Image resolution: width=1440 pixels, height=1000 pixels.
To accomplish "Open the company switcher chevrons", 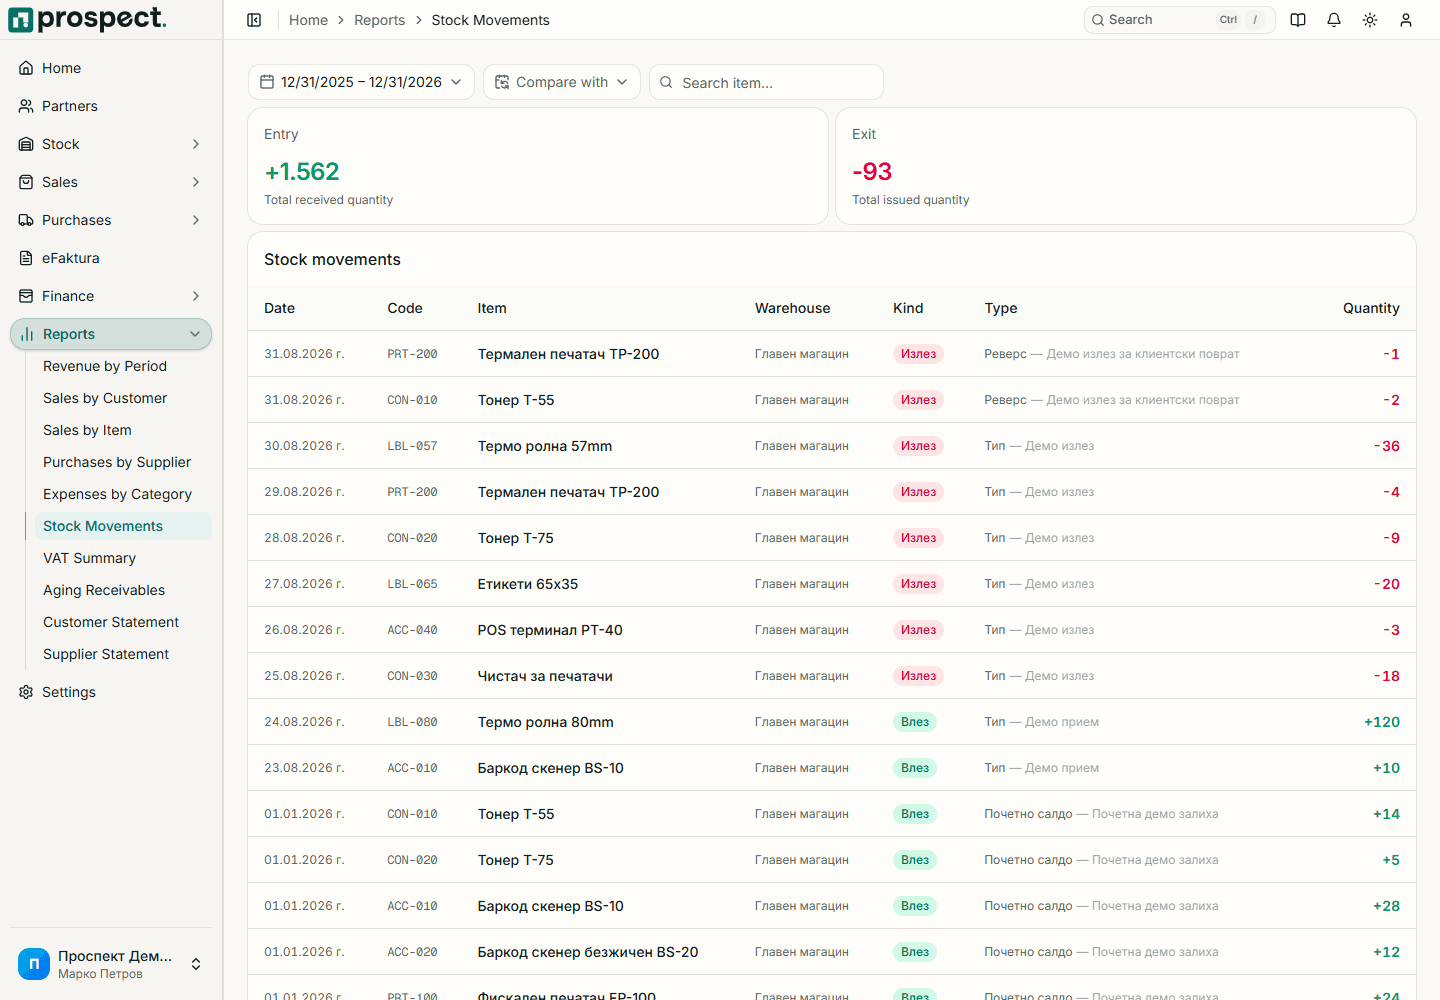I will tap(196, 964).
